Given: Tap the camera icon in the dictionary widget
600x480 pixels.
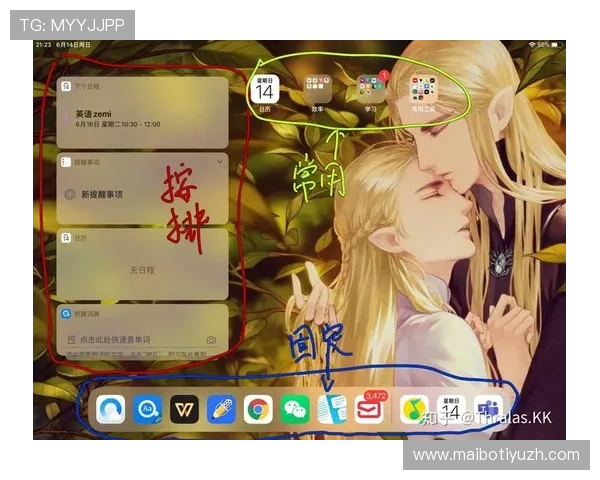Looking at the screenshot, I should click(211, 340).
